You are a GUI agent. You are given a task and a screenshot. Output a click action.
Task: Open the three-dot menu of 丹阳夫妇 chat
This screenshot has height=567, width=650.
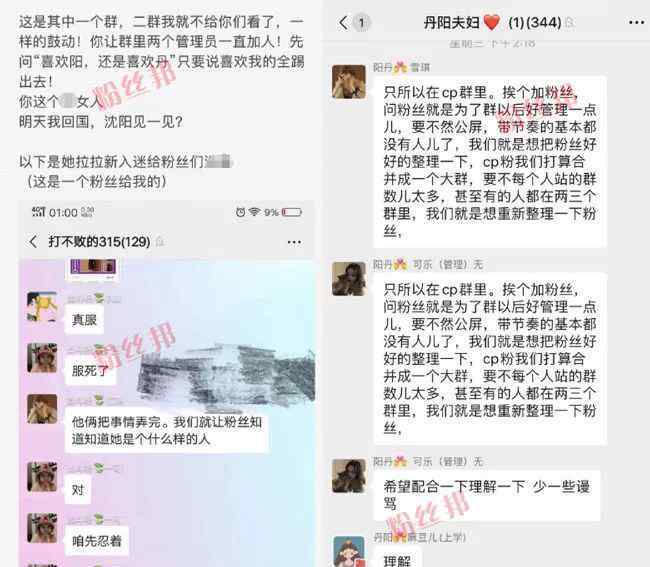click(636, 22)
